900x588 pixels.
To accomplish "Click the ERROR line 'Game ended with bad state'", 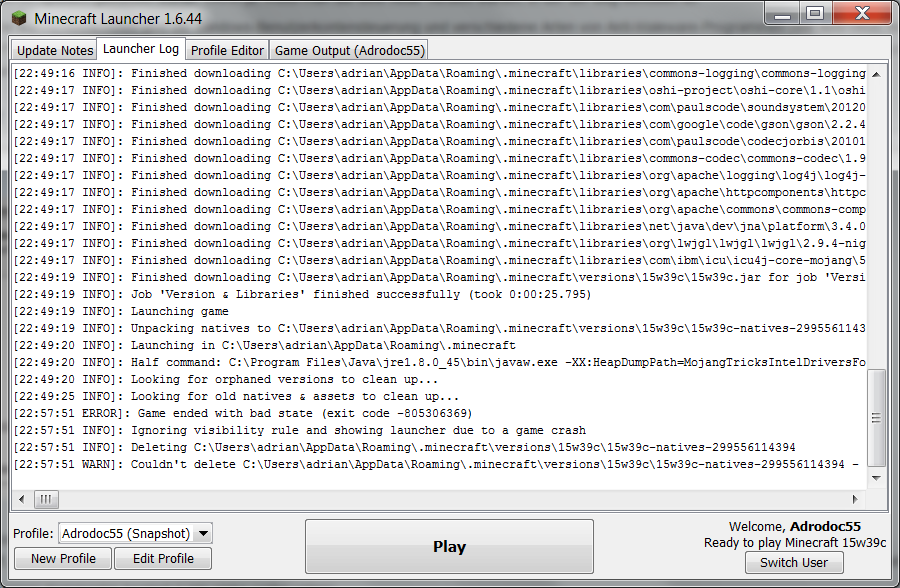I will (243, 413).
